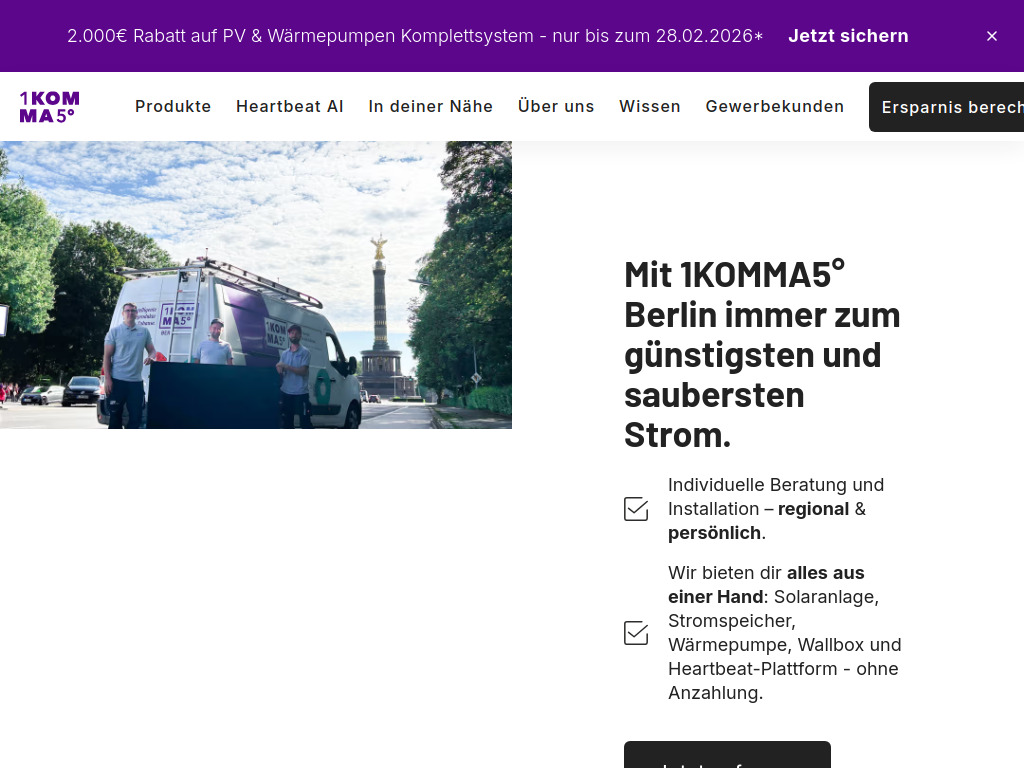Open the 'Über uns' menu

pos(556,106)
